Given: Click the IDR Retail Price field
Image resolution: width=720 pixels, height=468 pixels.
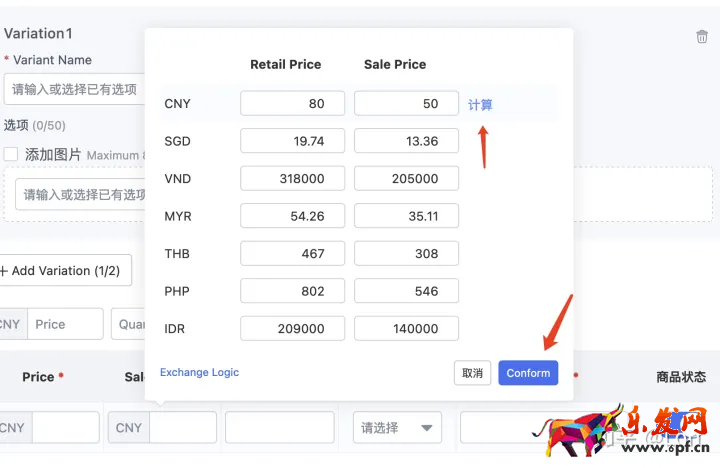Looking at the screenshot, I should click(x=292, y=328).
